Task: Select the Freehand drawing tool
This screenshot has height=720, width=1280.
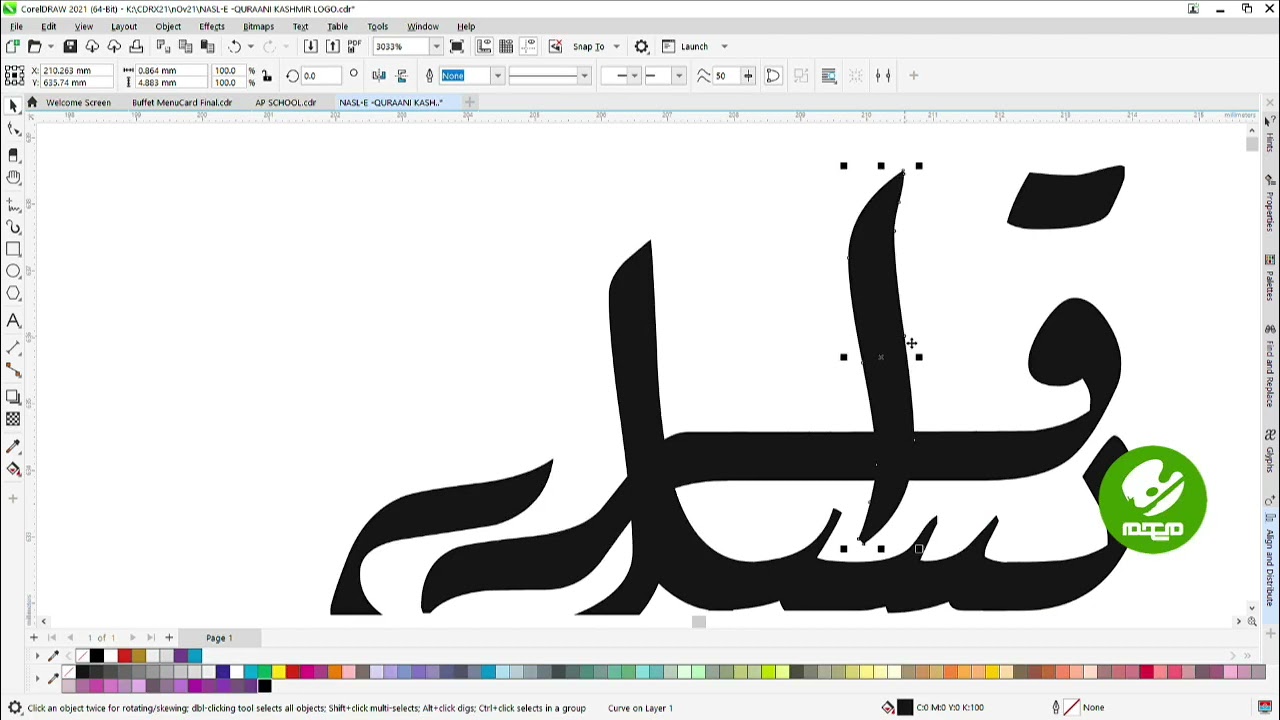Action: pyautogui.click(x=13, y=203)
